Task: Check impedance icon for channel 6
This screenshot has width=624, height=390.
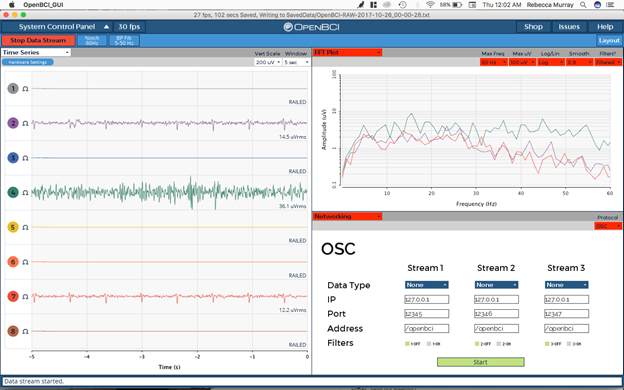Action: [25, 262]
